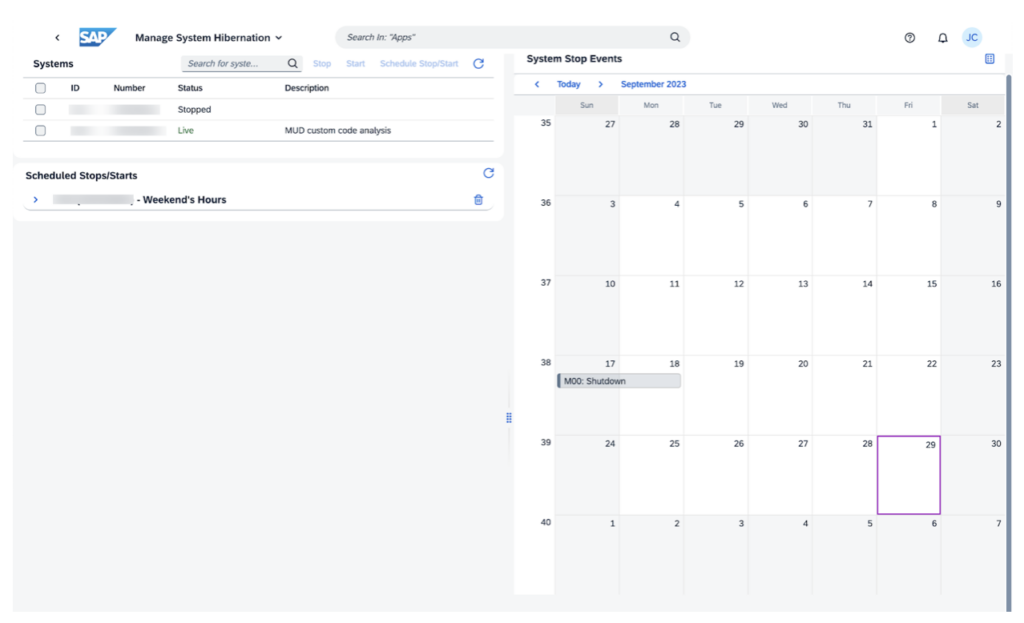The width and height of the screenshot is (1024, 623).
Task: Toggle the select-all systems checkbox
Action: click(x=41, y=88)
